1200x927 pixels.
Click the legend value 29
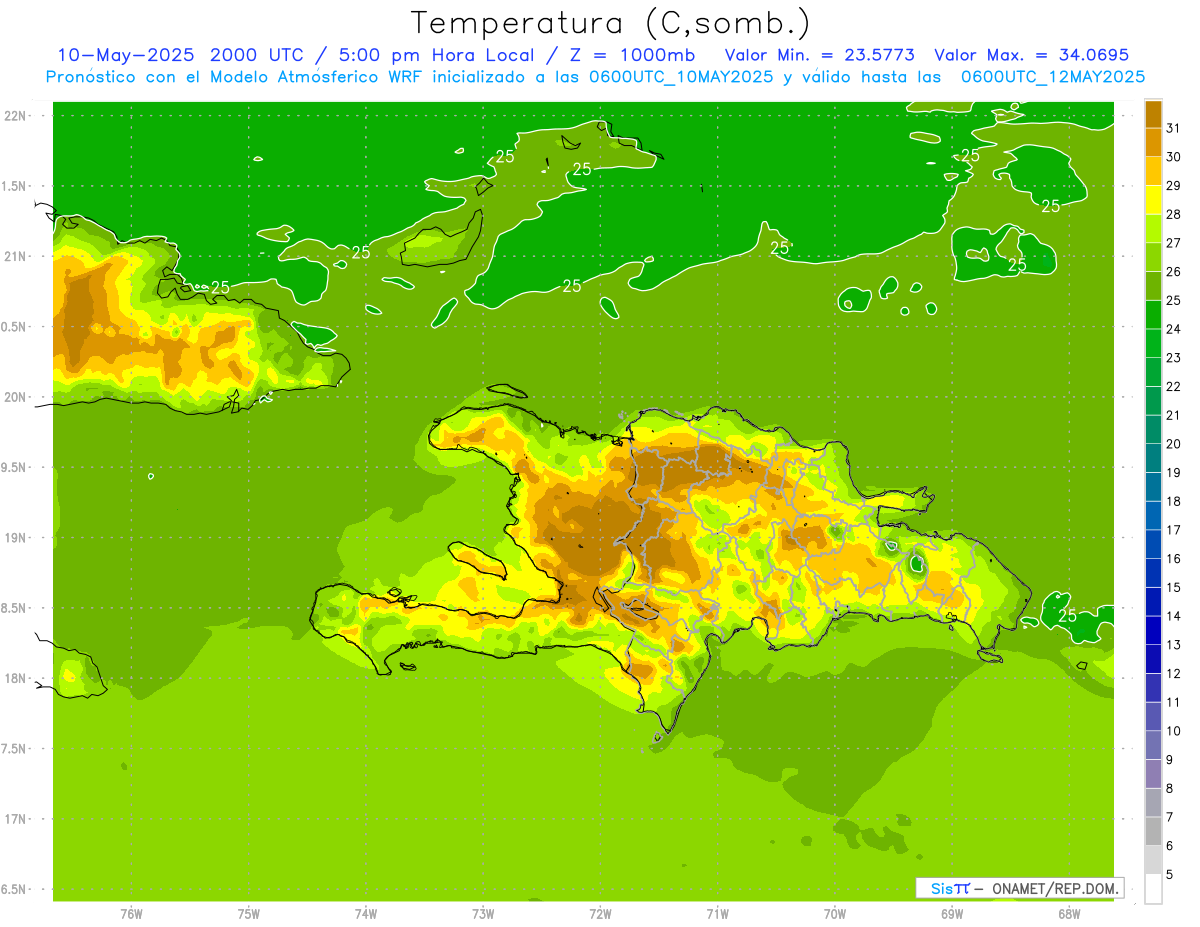1173,186
